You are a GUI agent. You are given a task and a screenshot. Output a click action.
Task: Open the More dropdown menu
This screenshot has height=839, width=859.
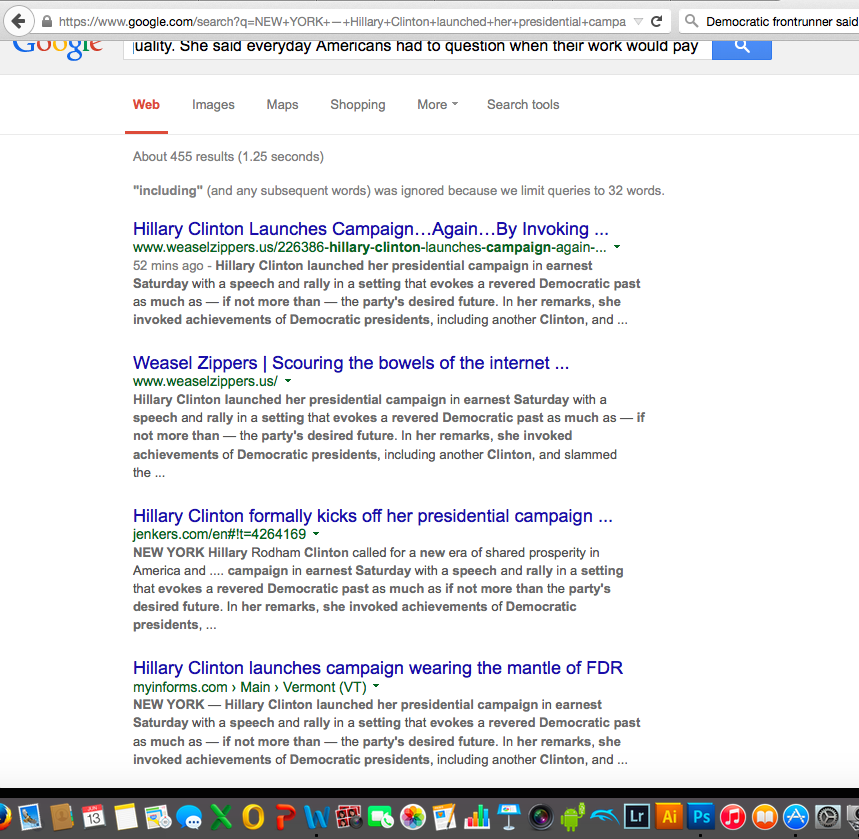coord(437,105)
